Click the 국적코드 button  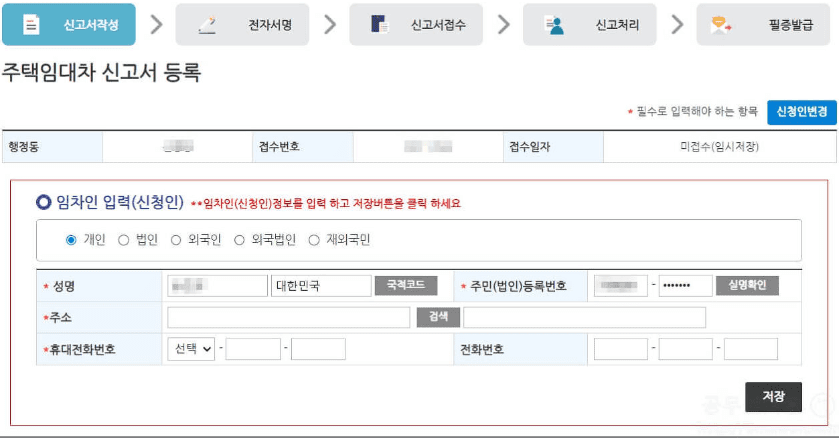click(x=406, y=286)
